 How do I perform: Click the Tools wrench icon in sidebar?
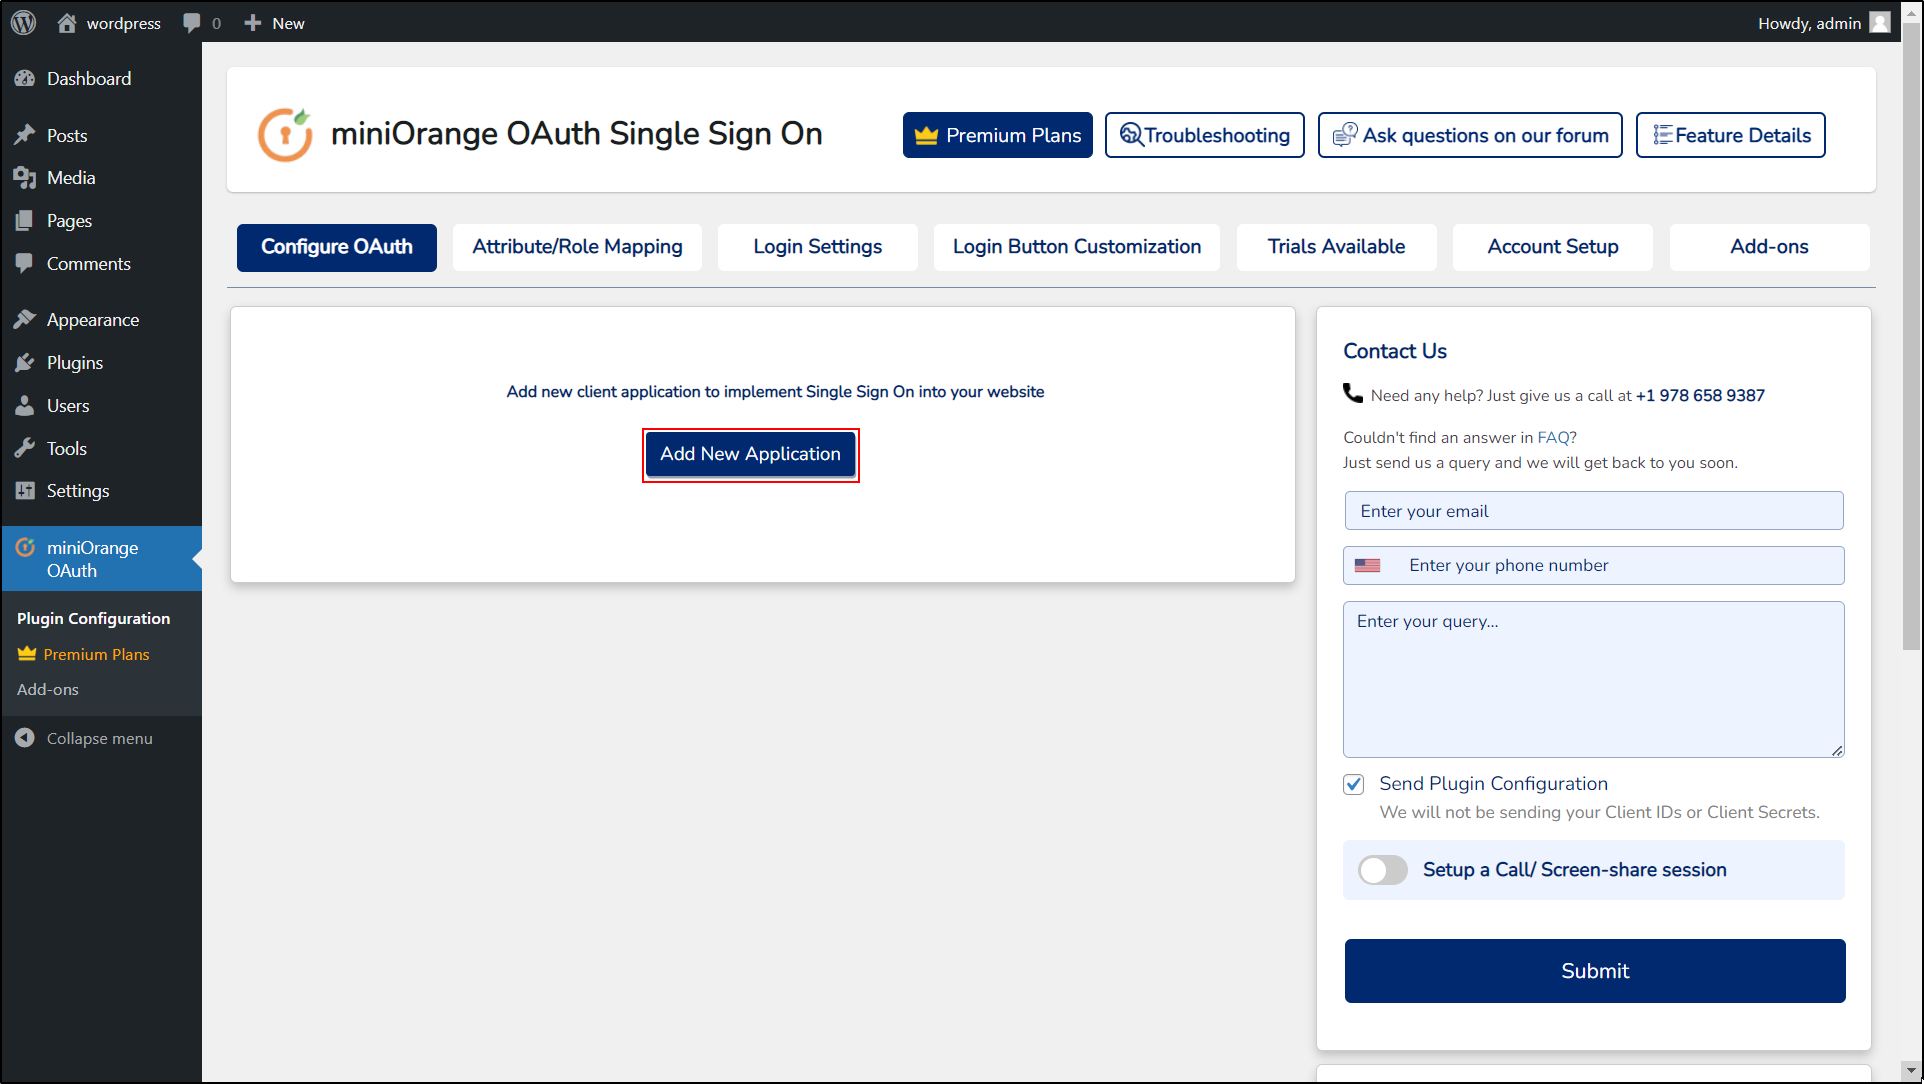(x=25, y=448)
